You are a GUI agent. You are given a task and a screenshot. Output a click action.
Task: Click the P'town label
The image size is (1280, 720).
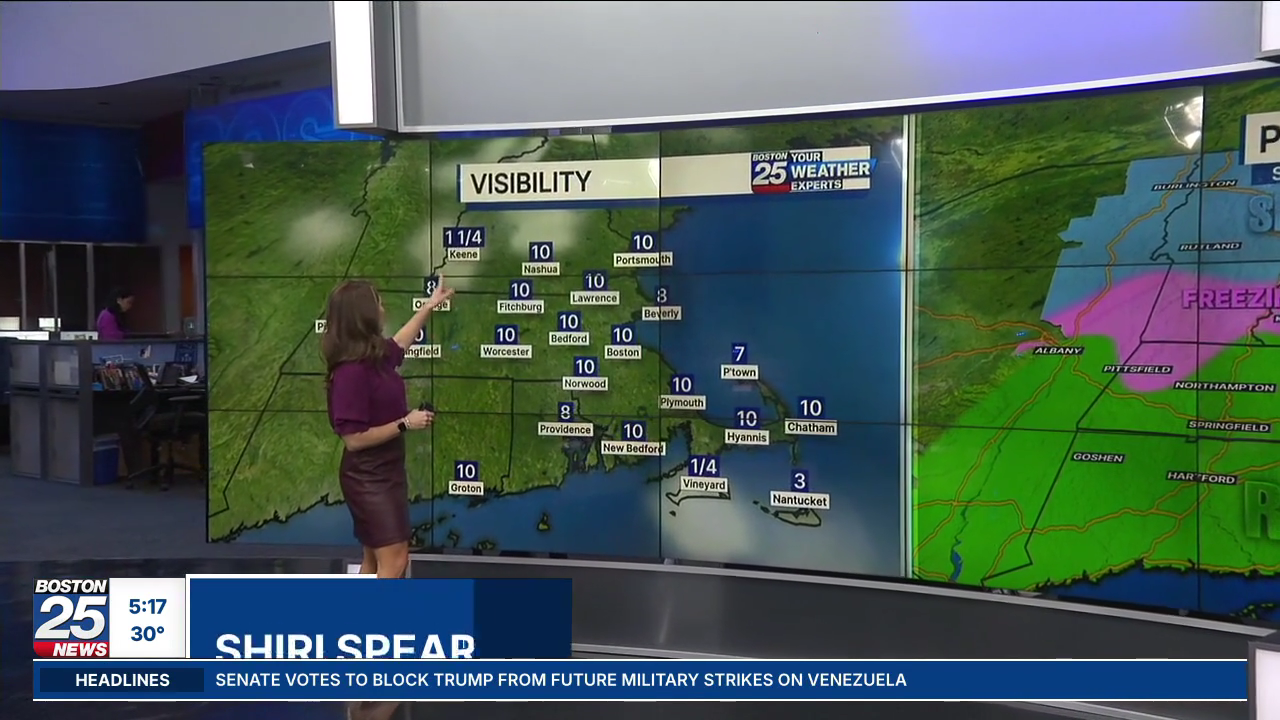[739, 372]
